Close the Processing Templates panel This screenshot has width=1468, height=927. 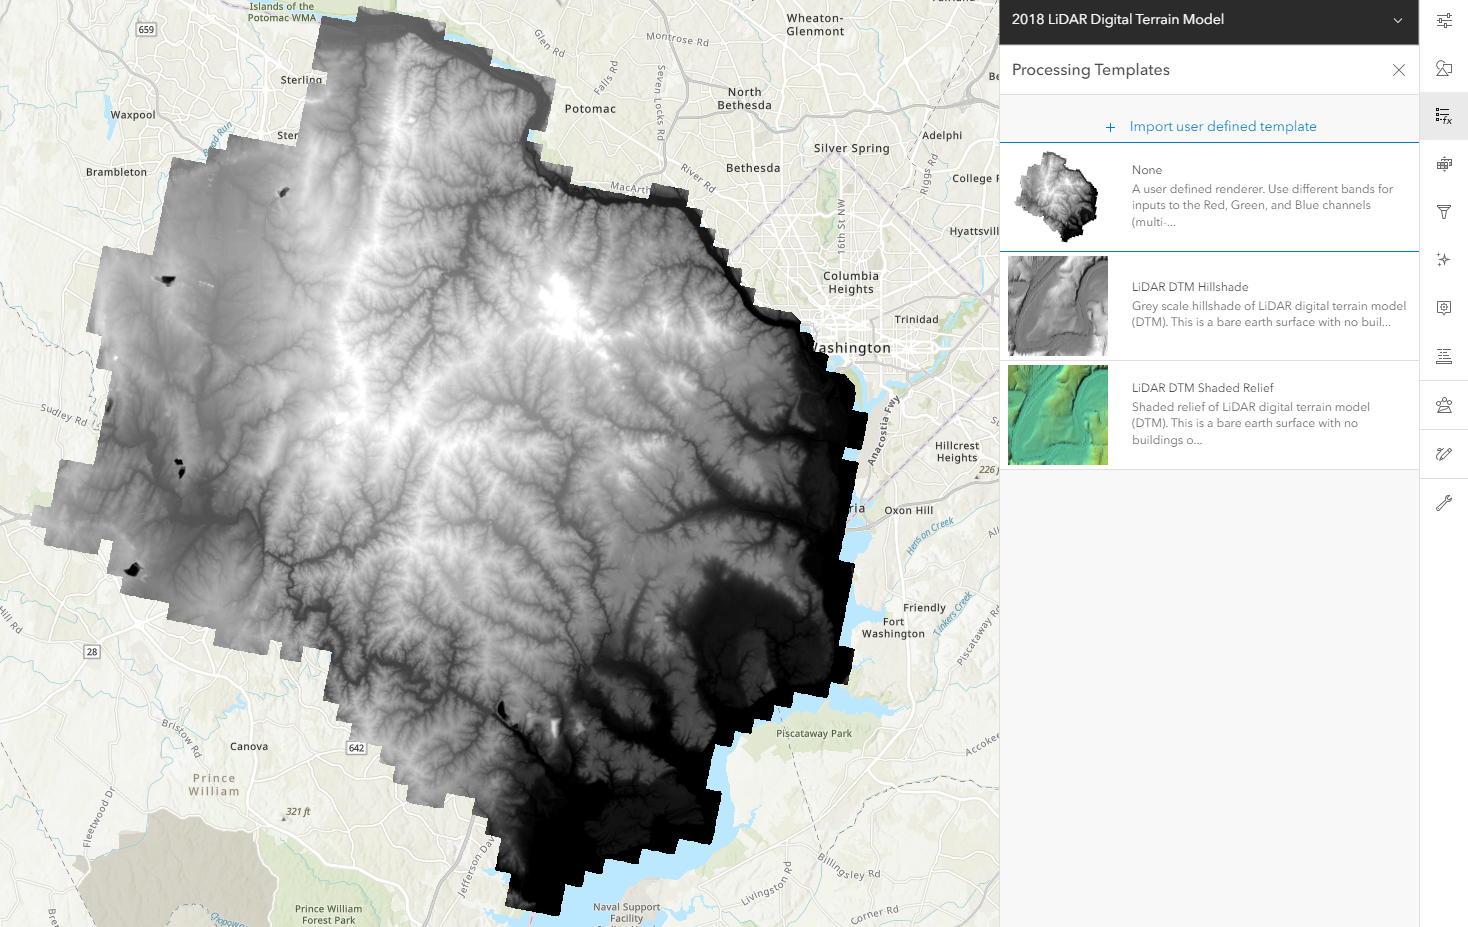point(1398,70)
